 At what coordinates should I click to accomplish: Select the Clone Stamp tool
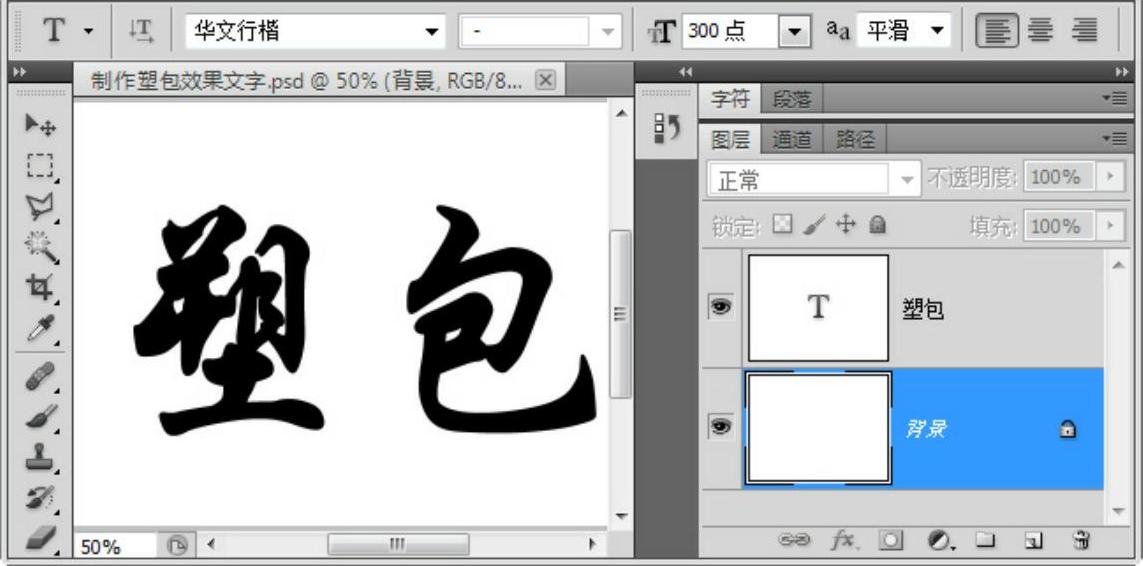click(x=40, y=459)
